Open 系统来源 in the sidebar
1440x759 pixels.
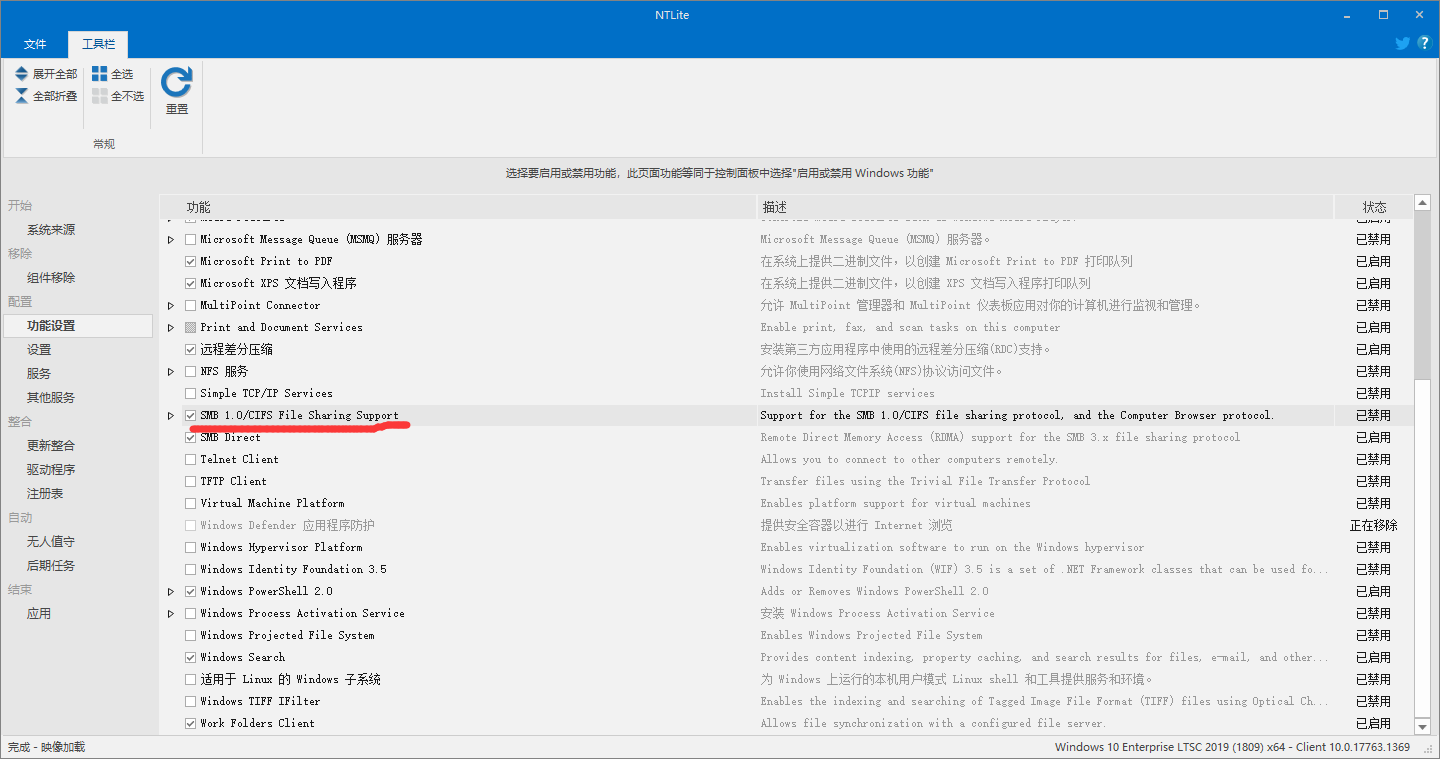[x=51, y=230]
